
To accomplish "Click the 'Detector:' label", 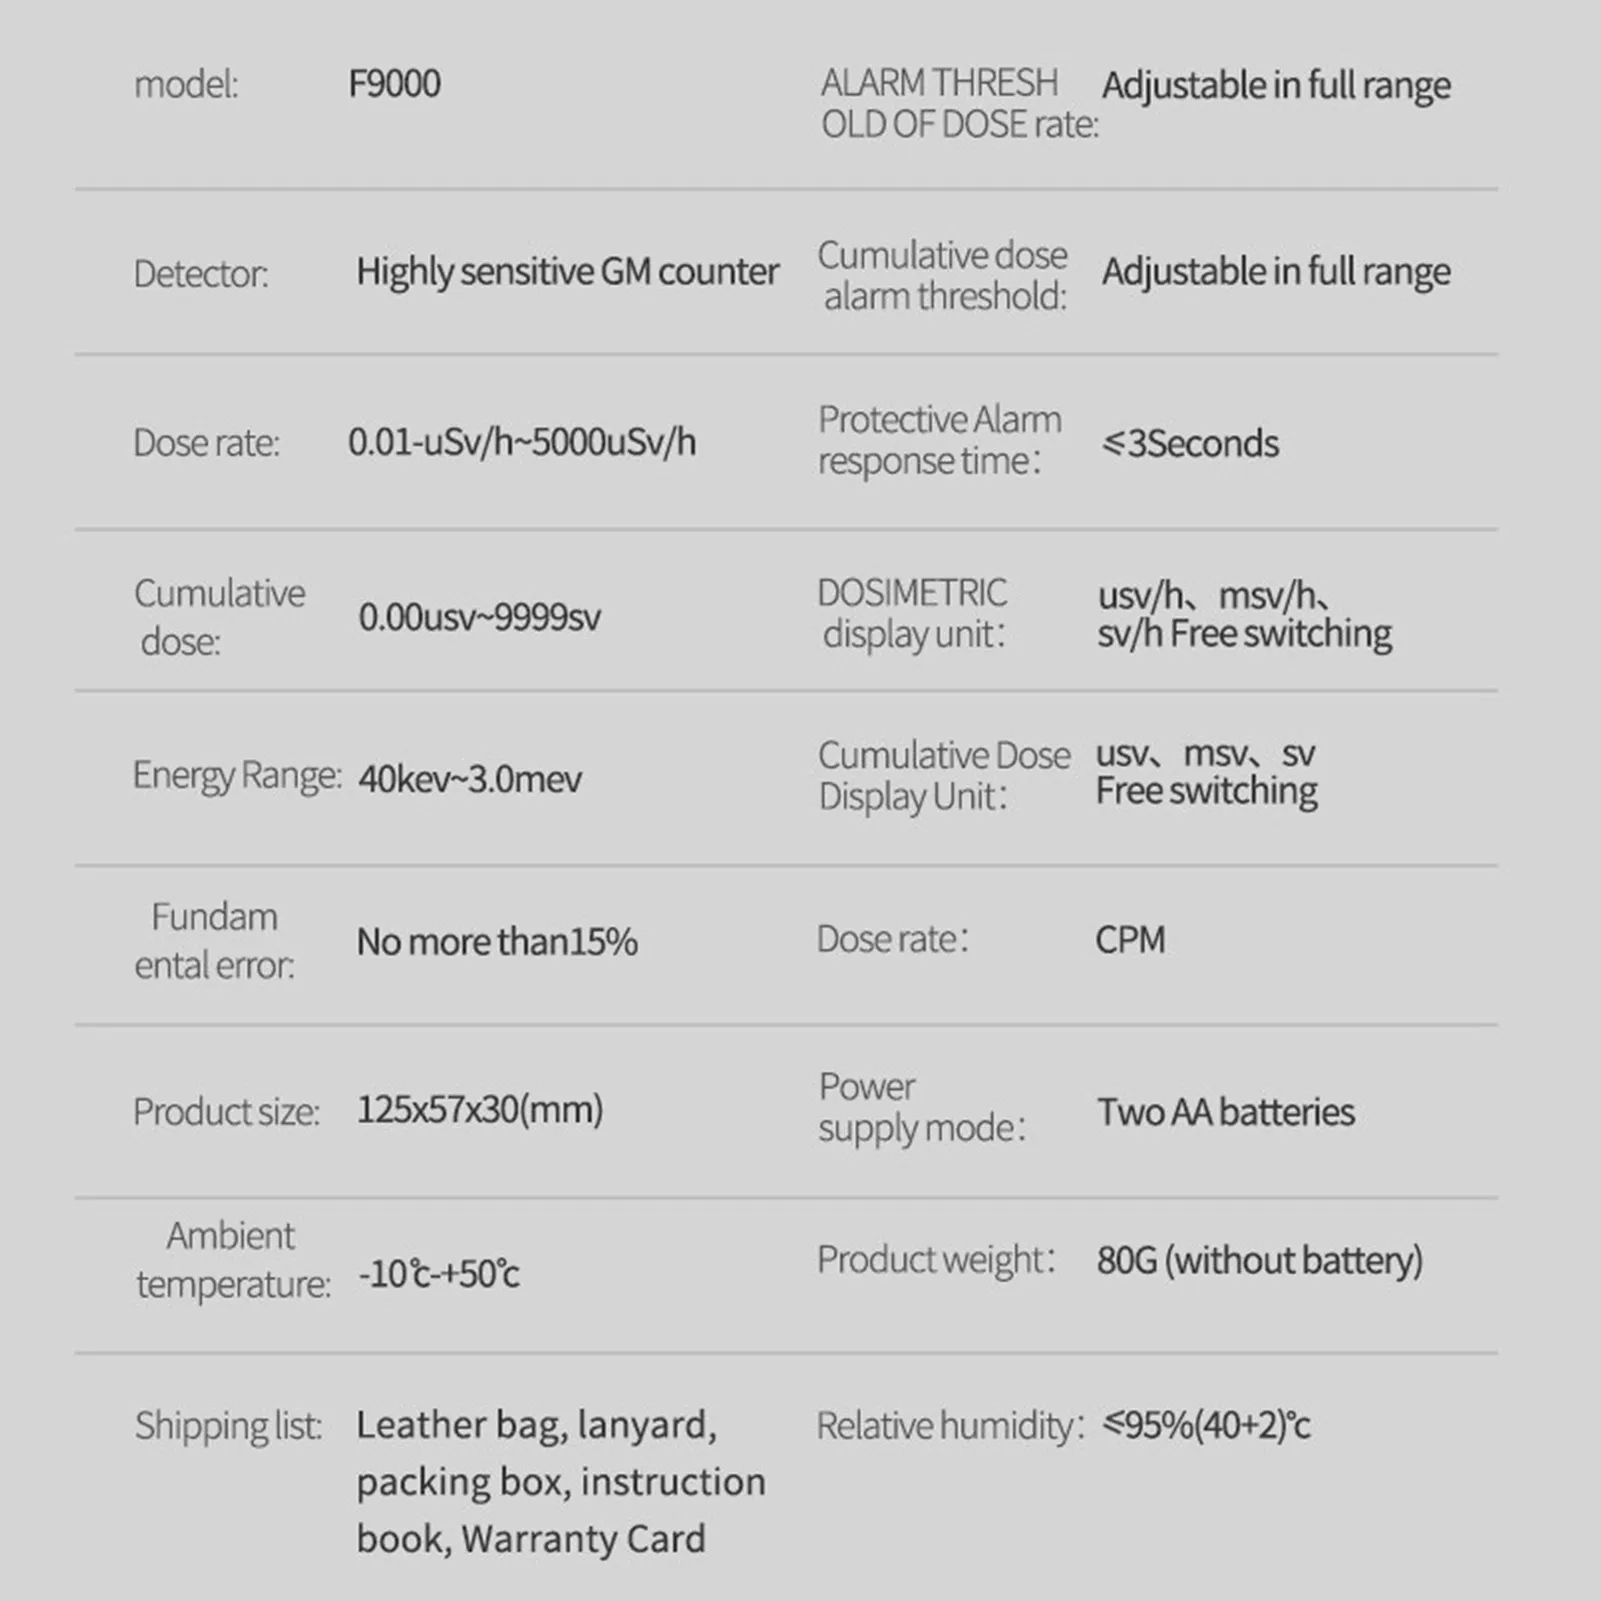I will click(x=201, y=274).
